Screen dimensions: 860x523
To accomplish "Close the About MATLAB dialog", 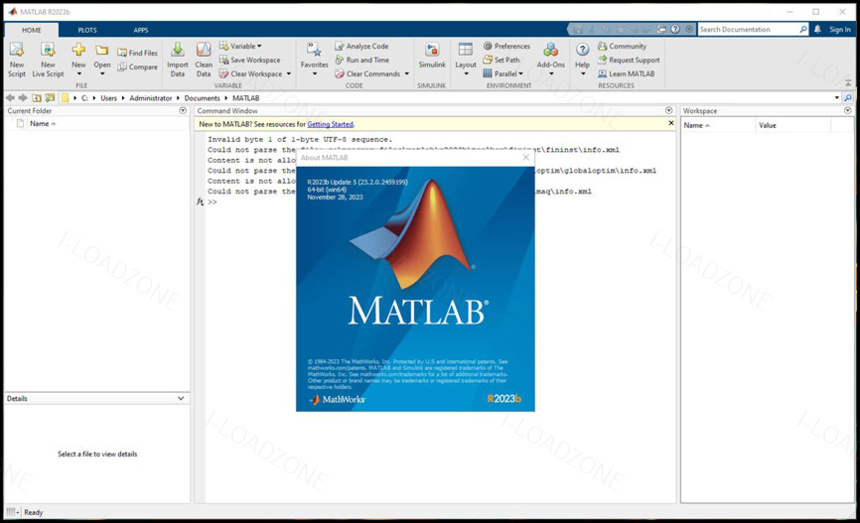I will (525, 157).
